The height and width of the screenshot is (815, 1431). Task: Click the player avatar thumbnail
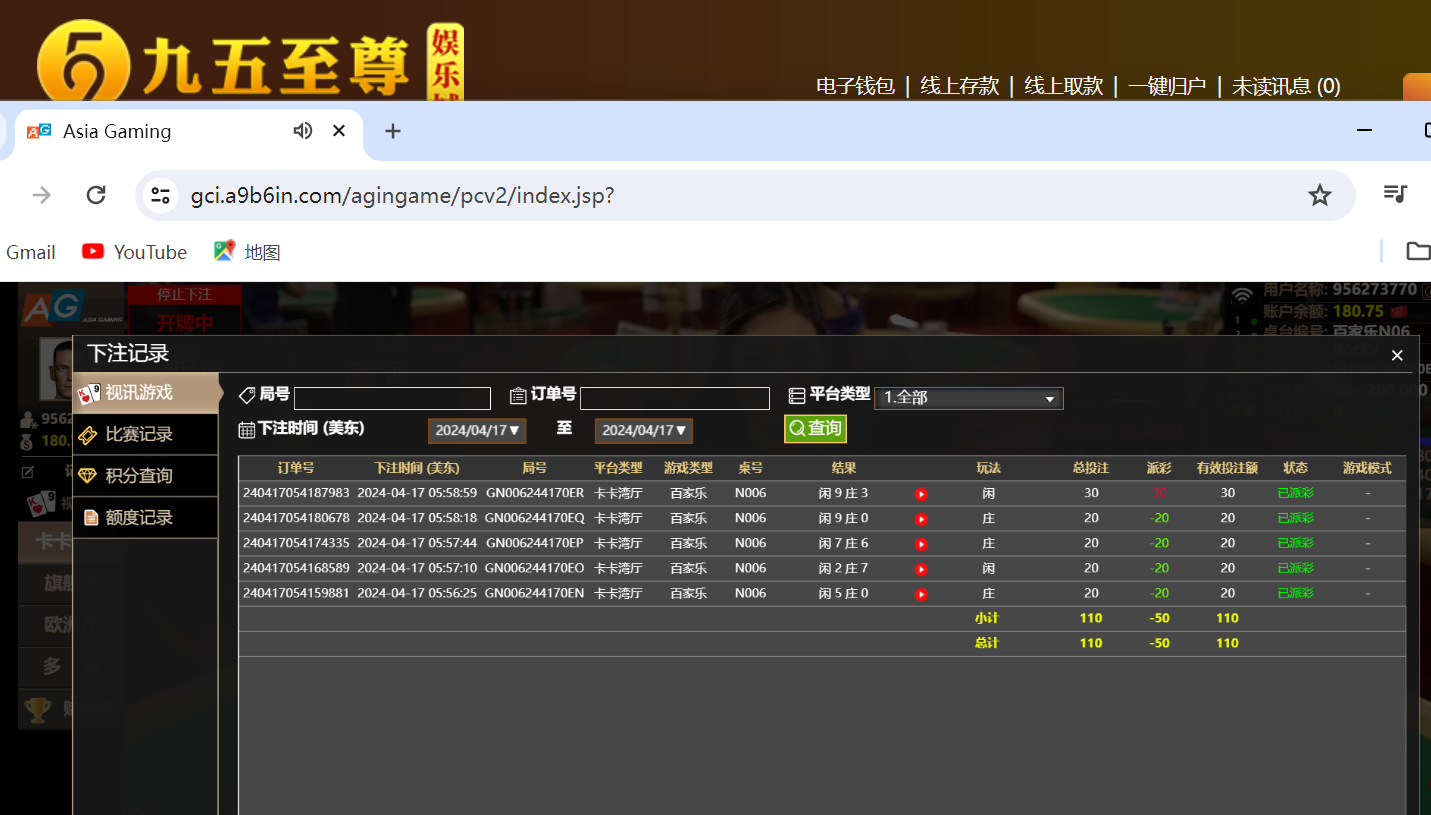pos(56,369)
